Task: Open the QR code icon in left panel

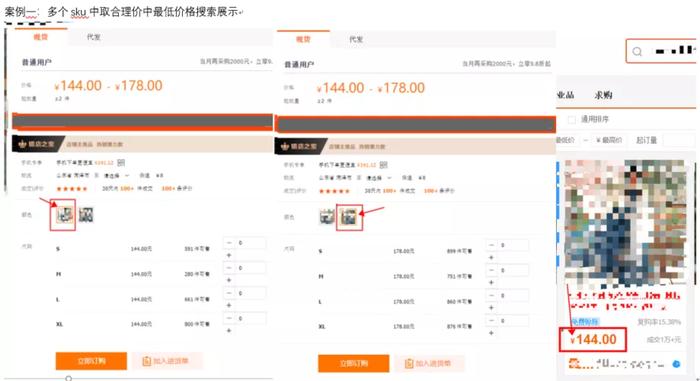Action: [x=121, y=163]
